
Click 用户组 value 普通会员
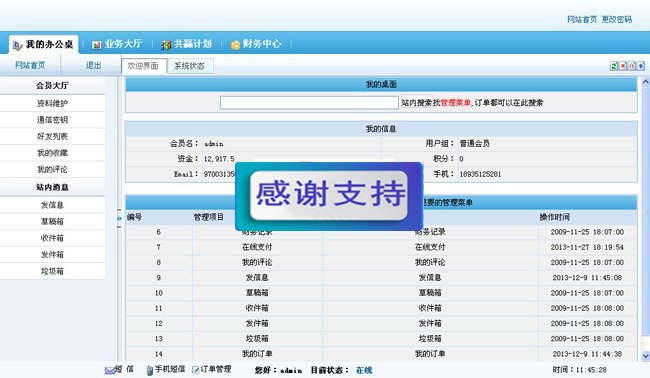(475, 143)
